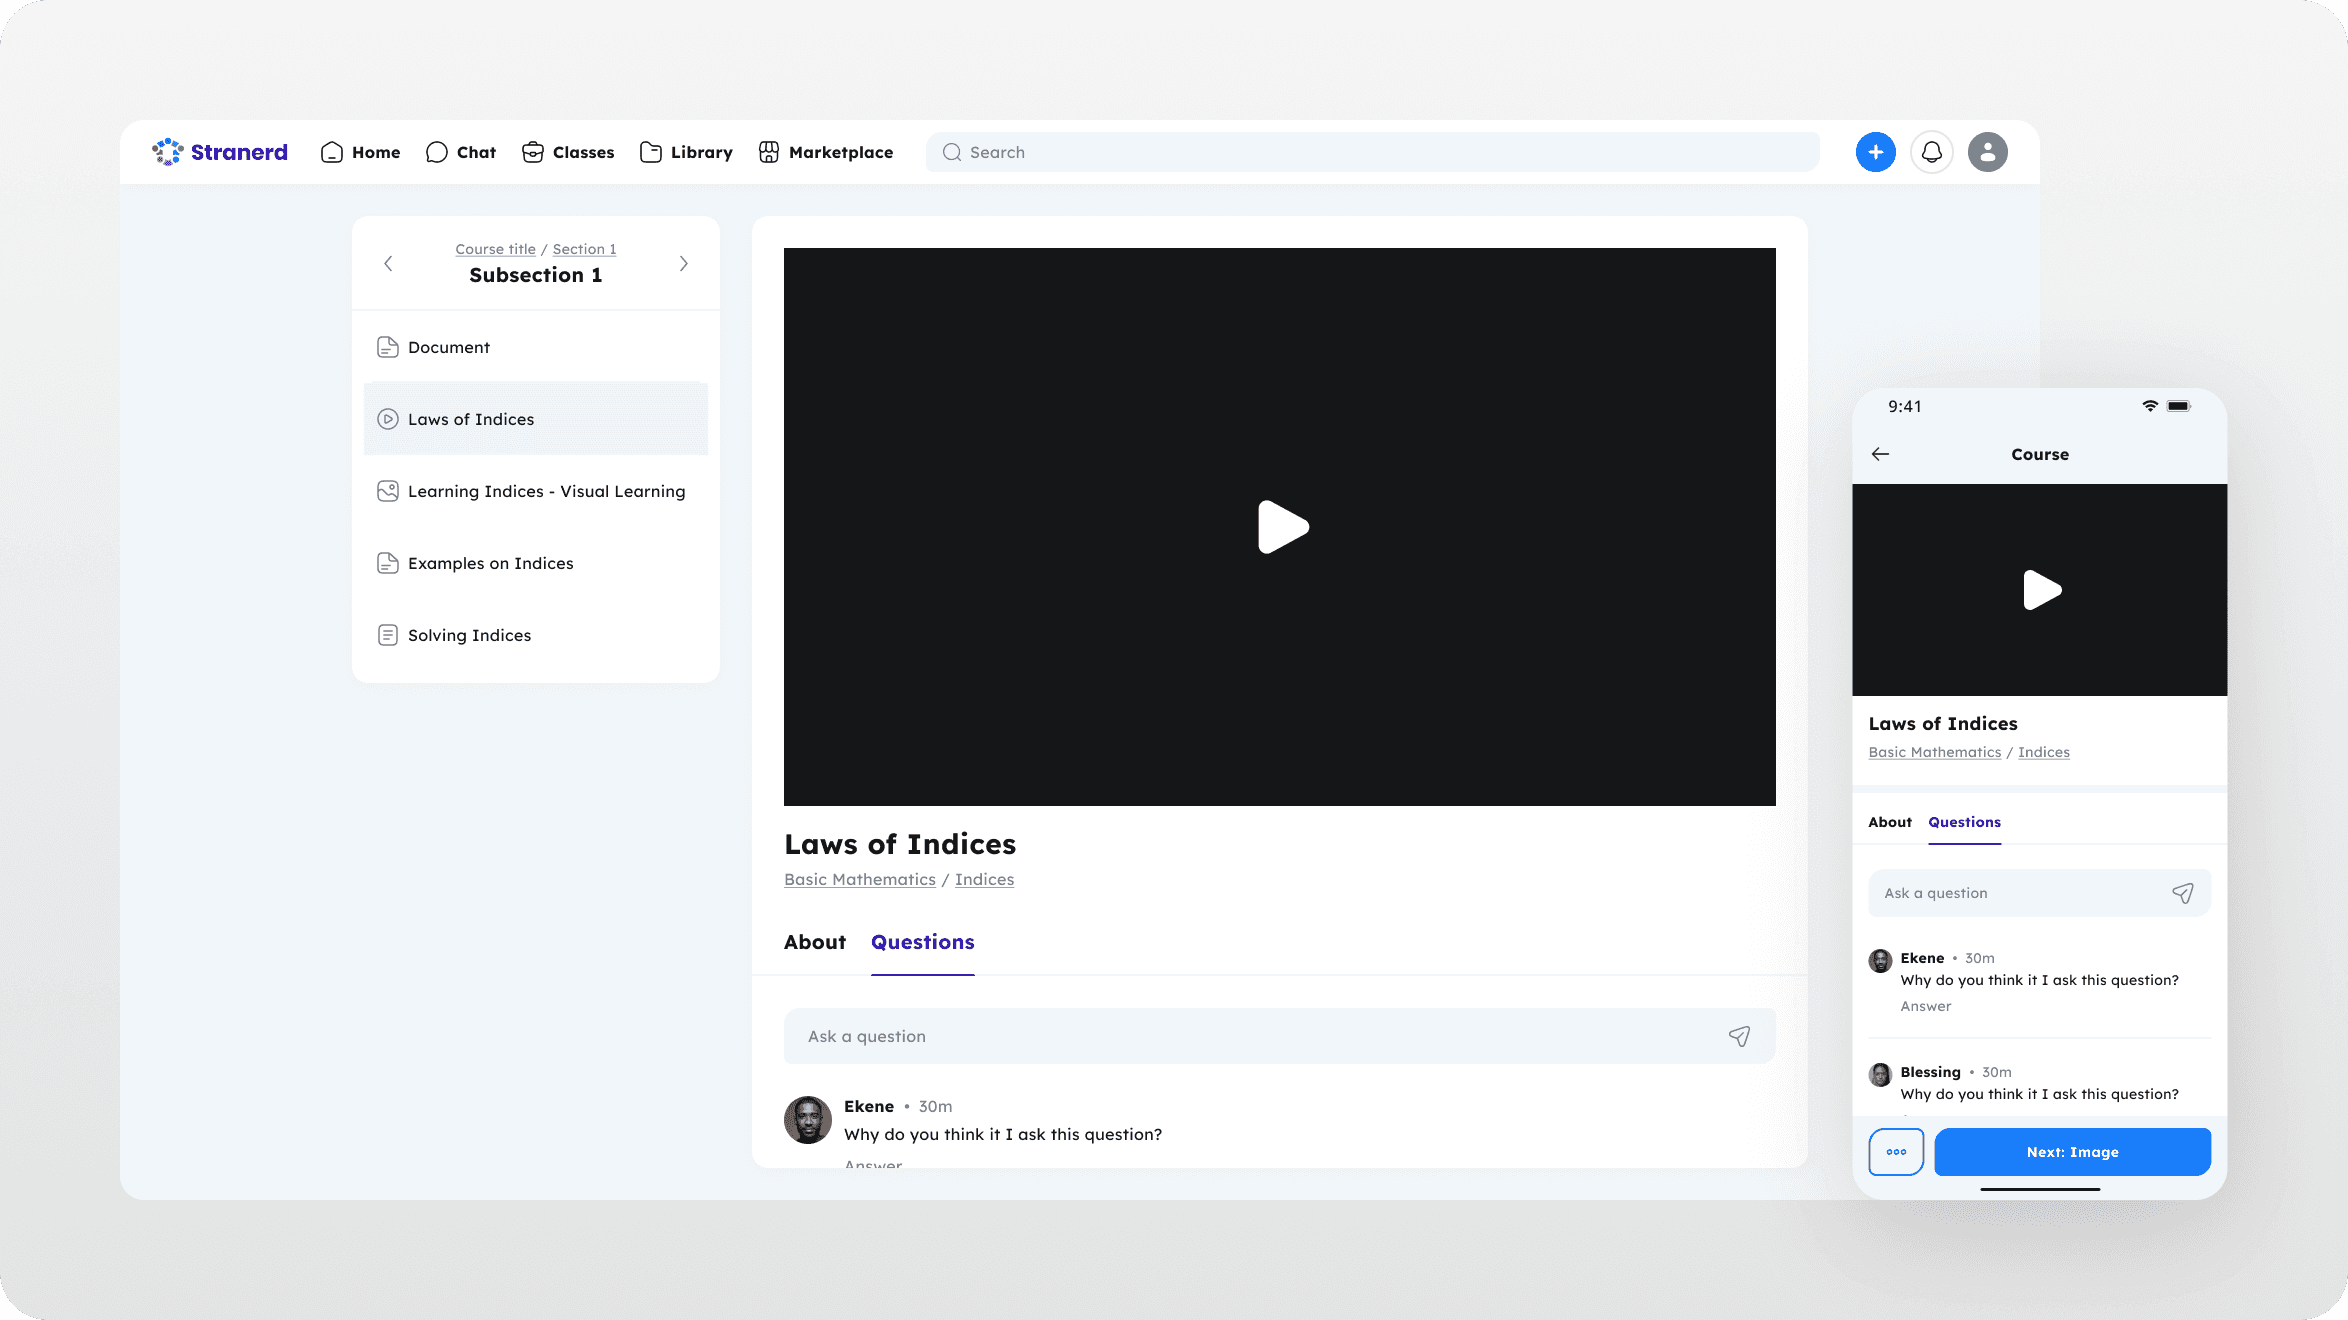This screenshot has height=1320, width=2348.
Task: Open the Solving Indices item
Action: point(469,635)
